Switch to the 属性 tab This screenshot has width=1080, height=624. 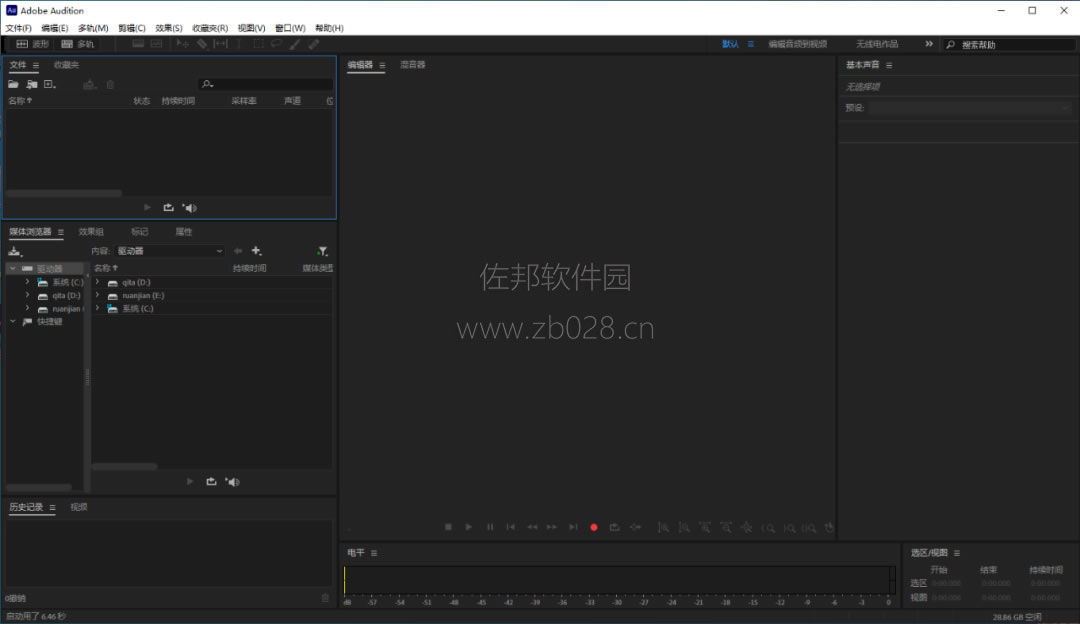click(183, 231)
